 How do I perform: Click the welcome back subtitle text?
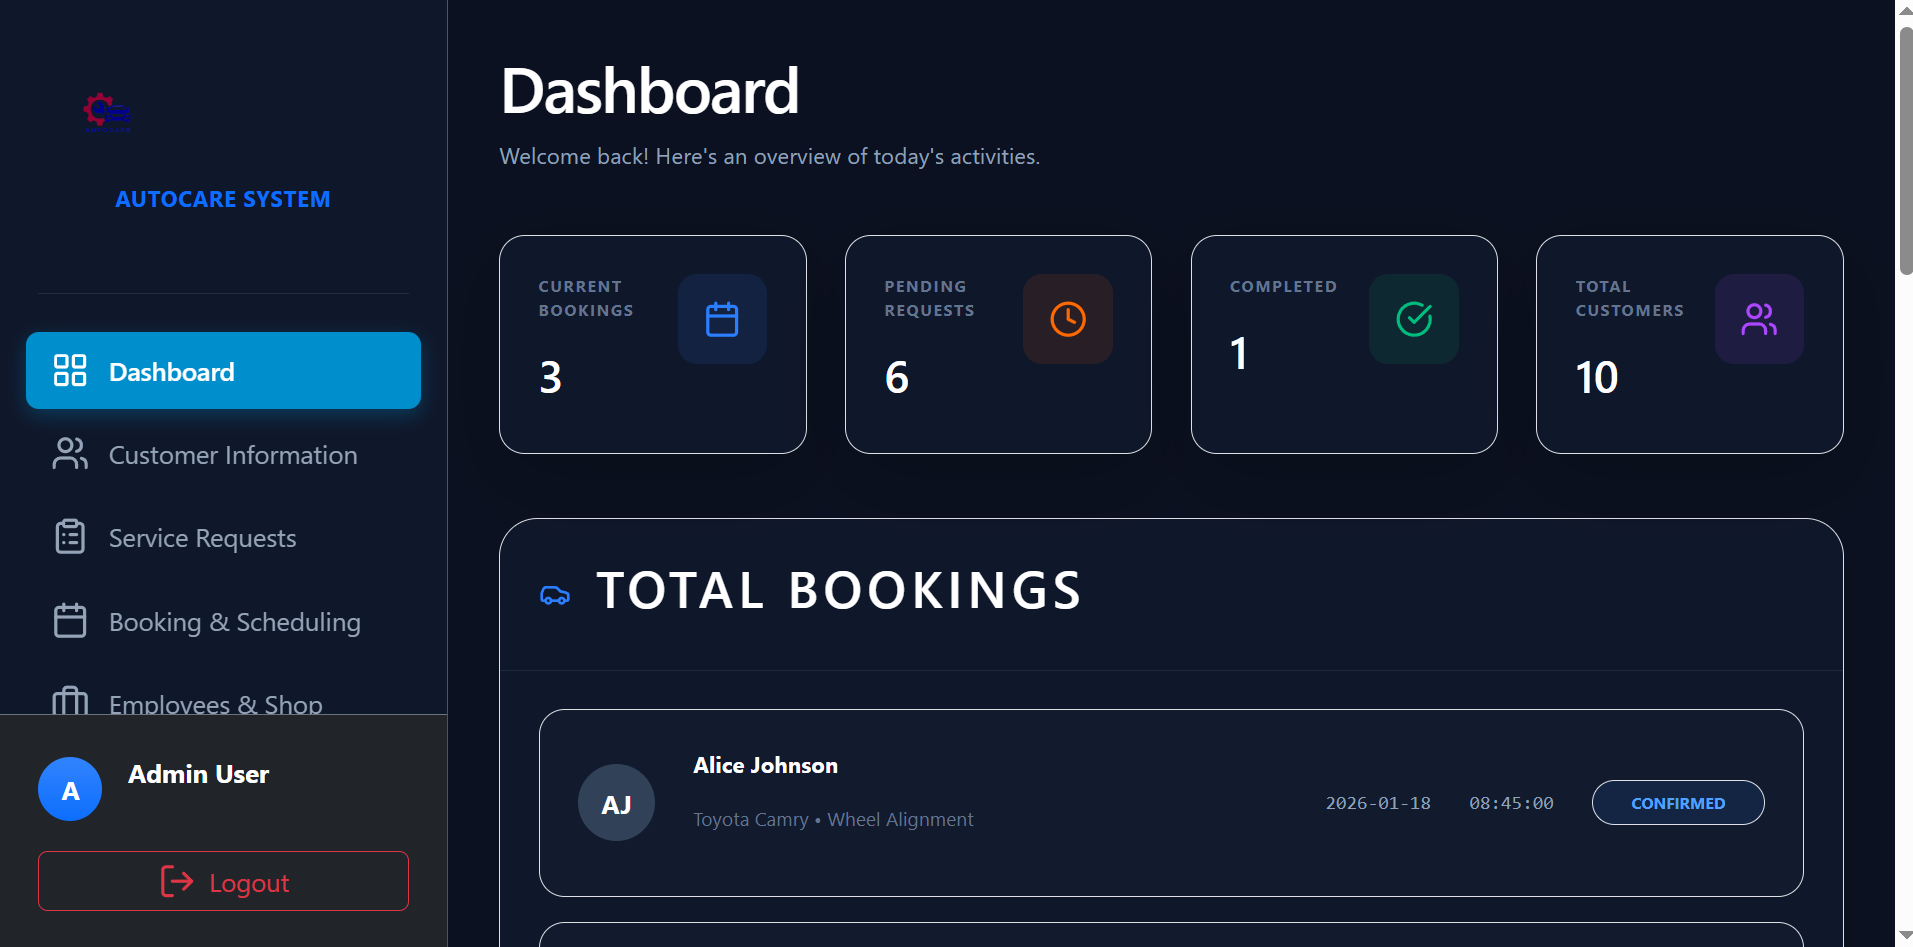coord(770,157)
